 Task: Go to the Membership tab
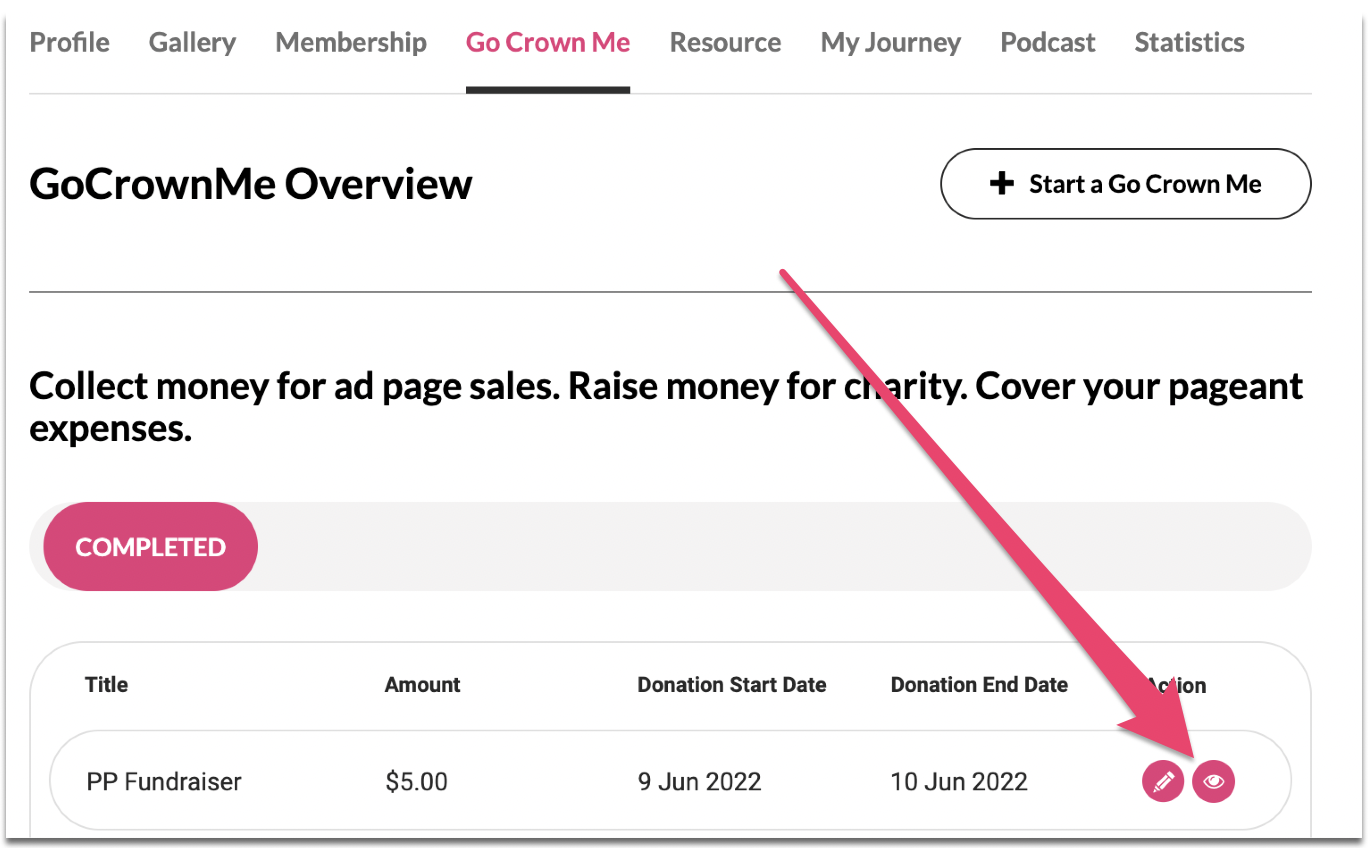(x=351, y=43)
